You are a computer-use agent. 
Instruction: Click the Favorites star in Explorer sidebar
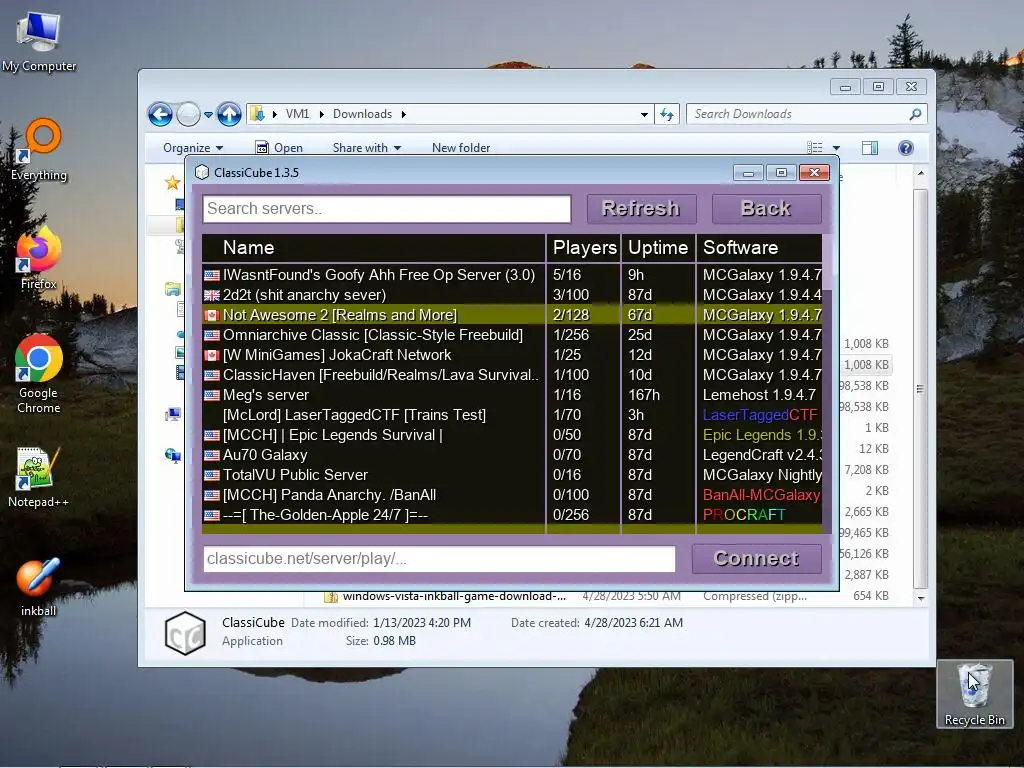(172, 183)
